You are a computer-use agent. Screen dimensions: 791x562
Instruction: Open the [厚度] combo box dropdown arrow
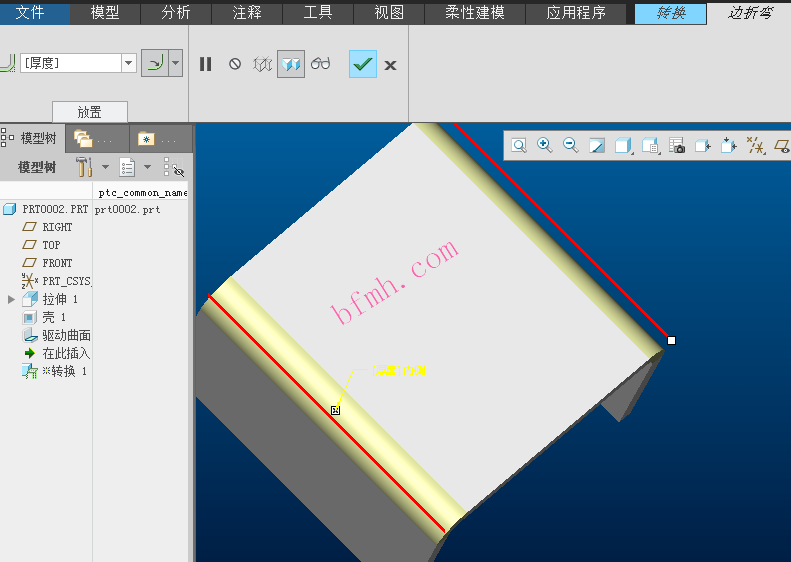pos(129,63)
